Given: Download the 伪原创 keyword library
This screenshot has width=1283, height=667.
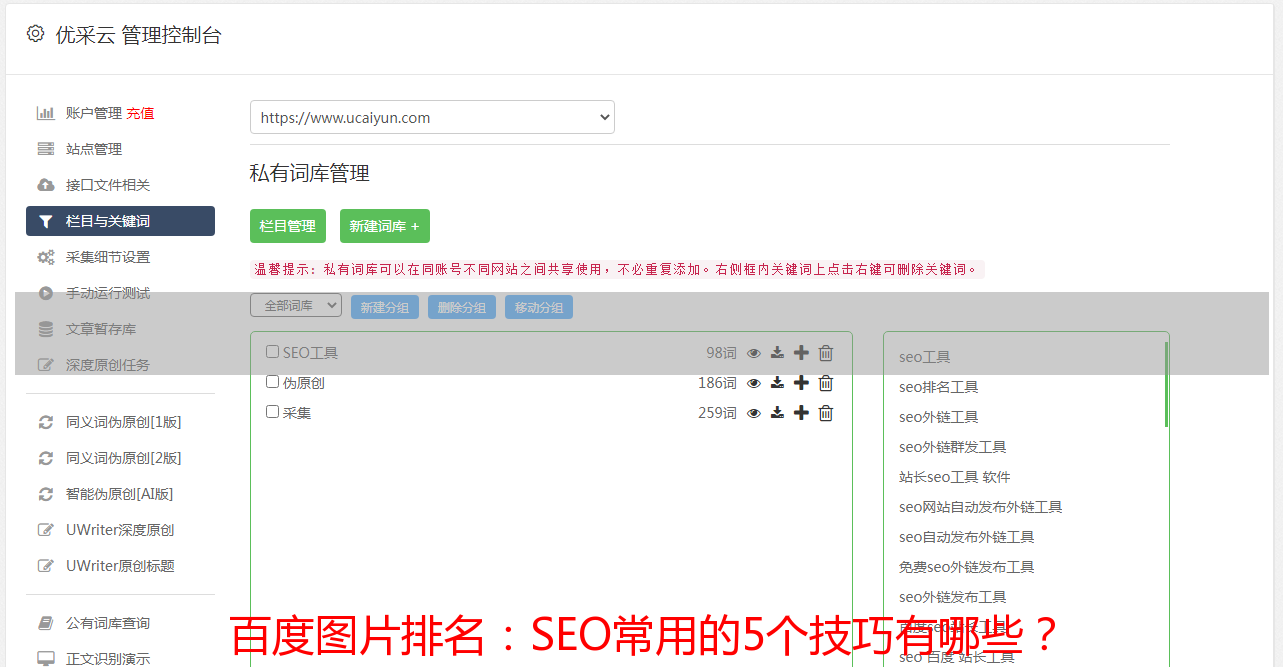Looking at the screenshot, I should [x=777, y=383].
